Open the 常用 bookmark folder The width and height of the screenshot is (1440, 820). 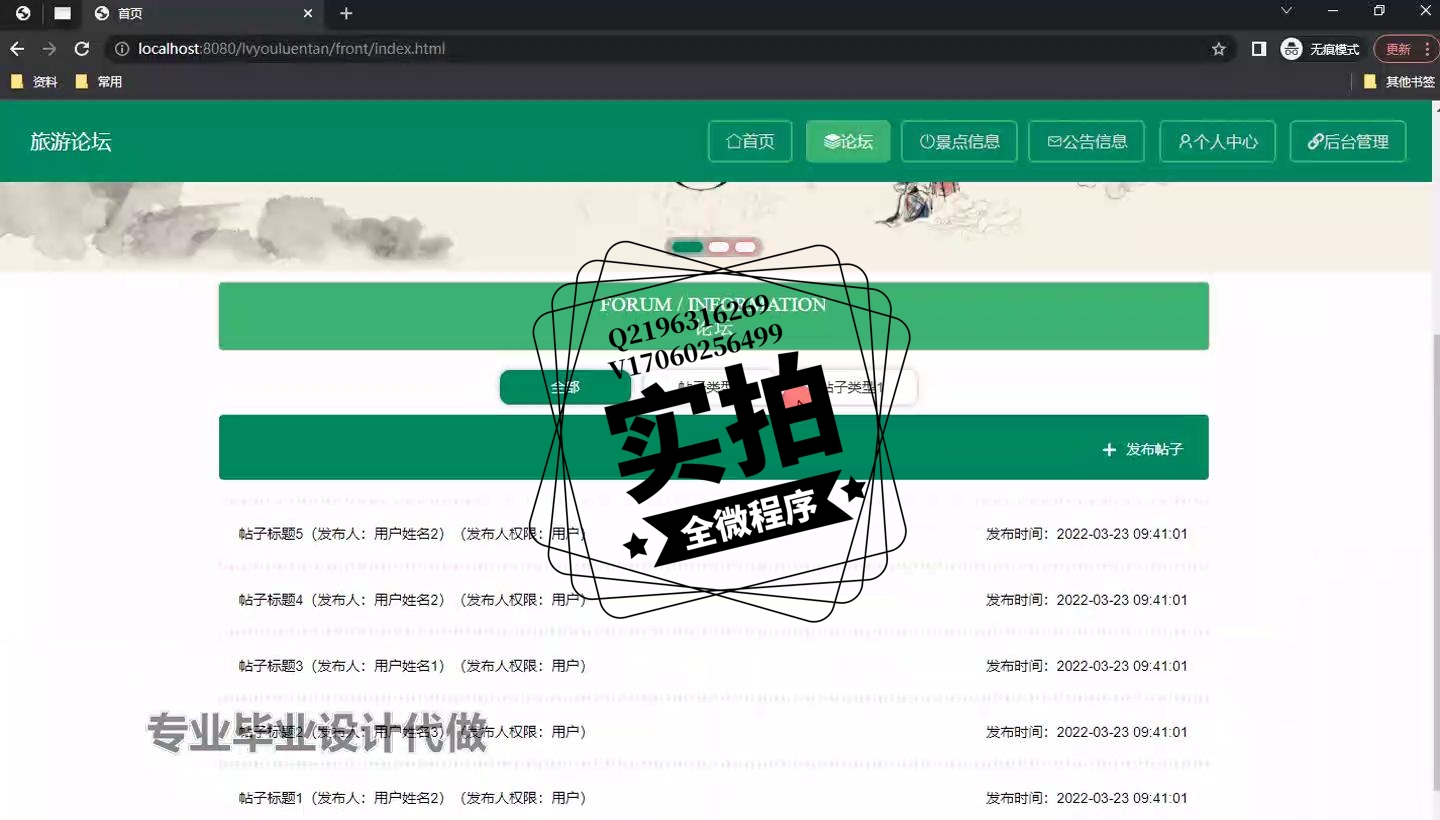coord(99,82)
